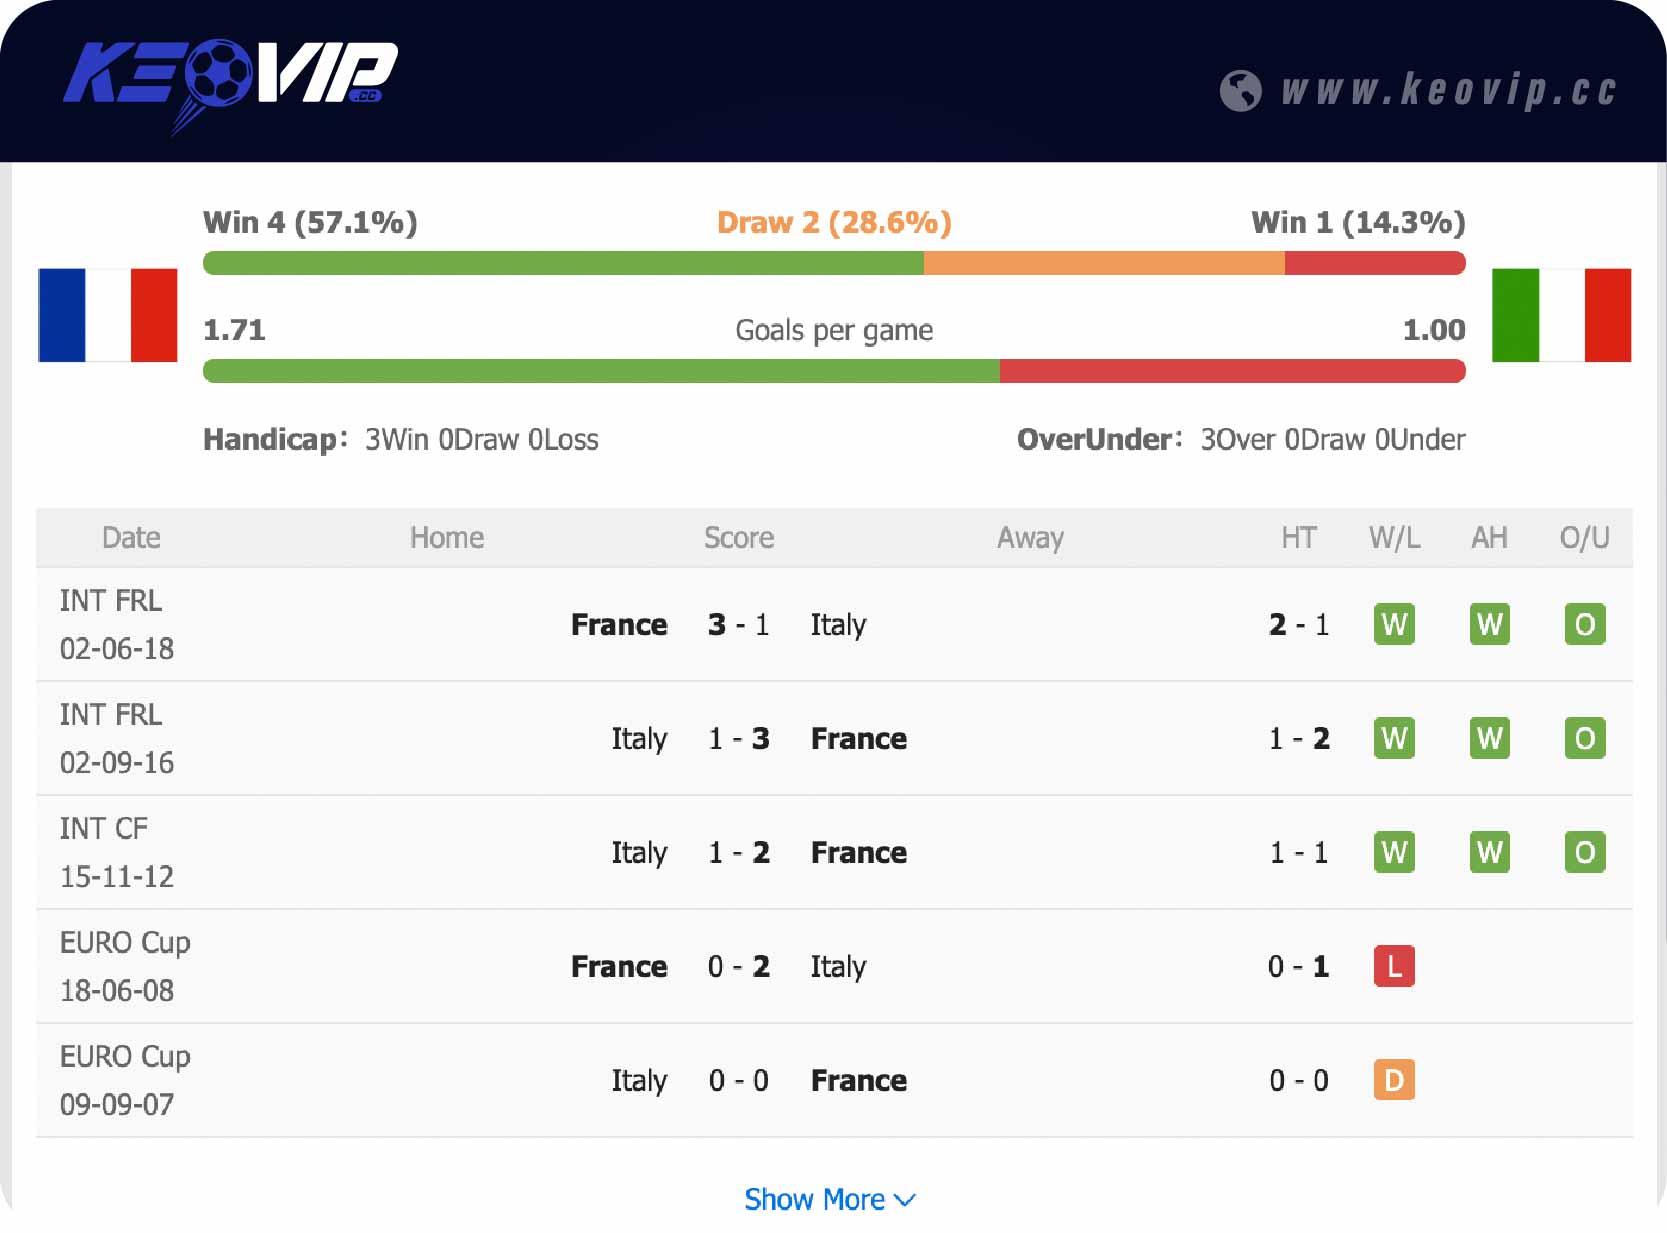Click the globe icon beside website URL

pyautogui.click(x=1240, y=91)
